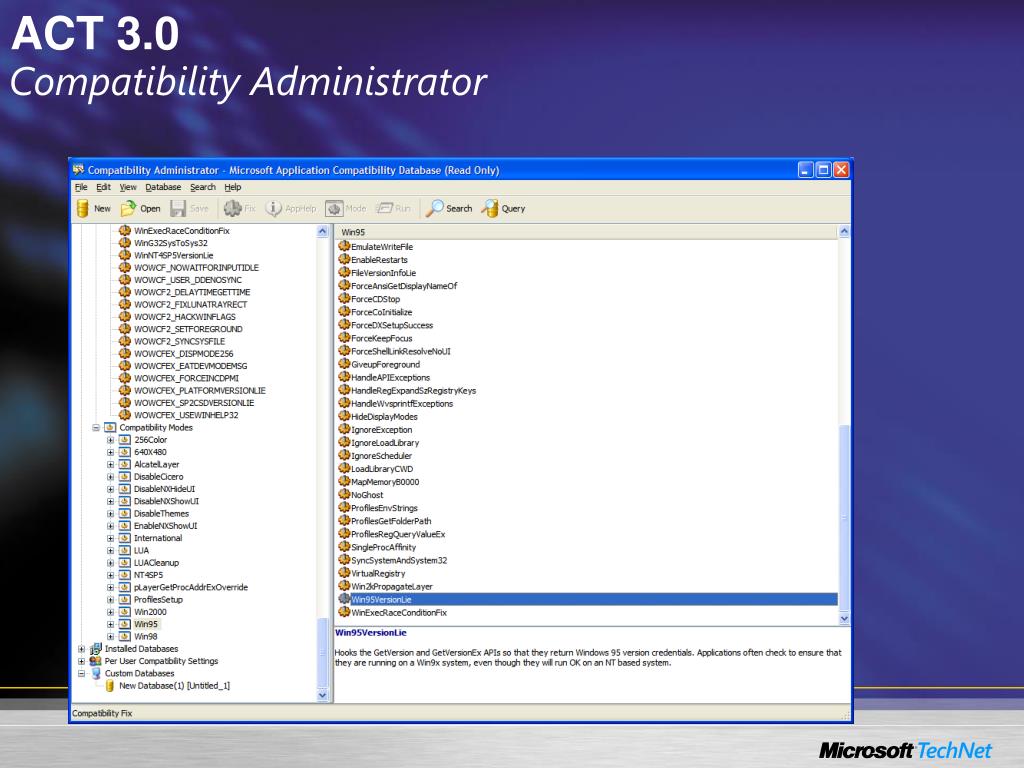Click the Win95 column header in right pane
1024x768 pixels.
[x=586, y=232]
